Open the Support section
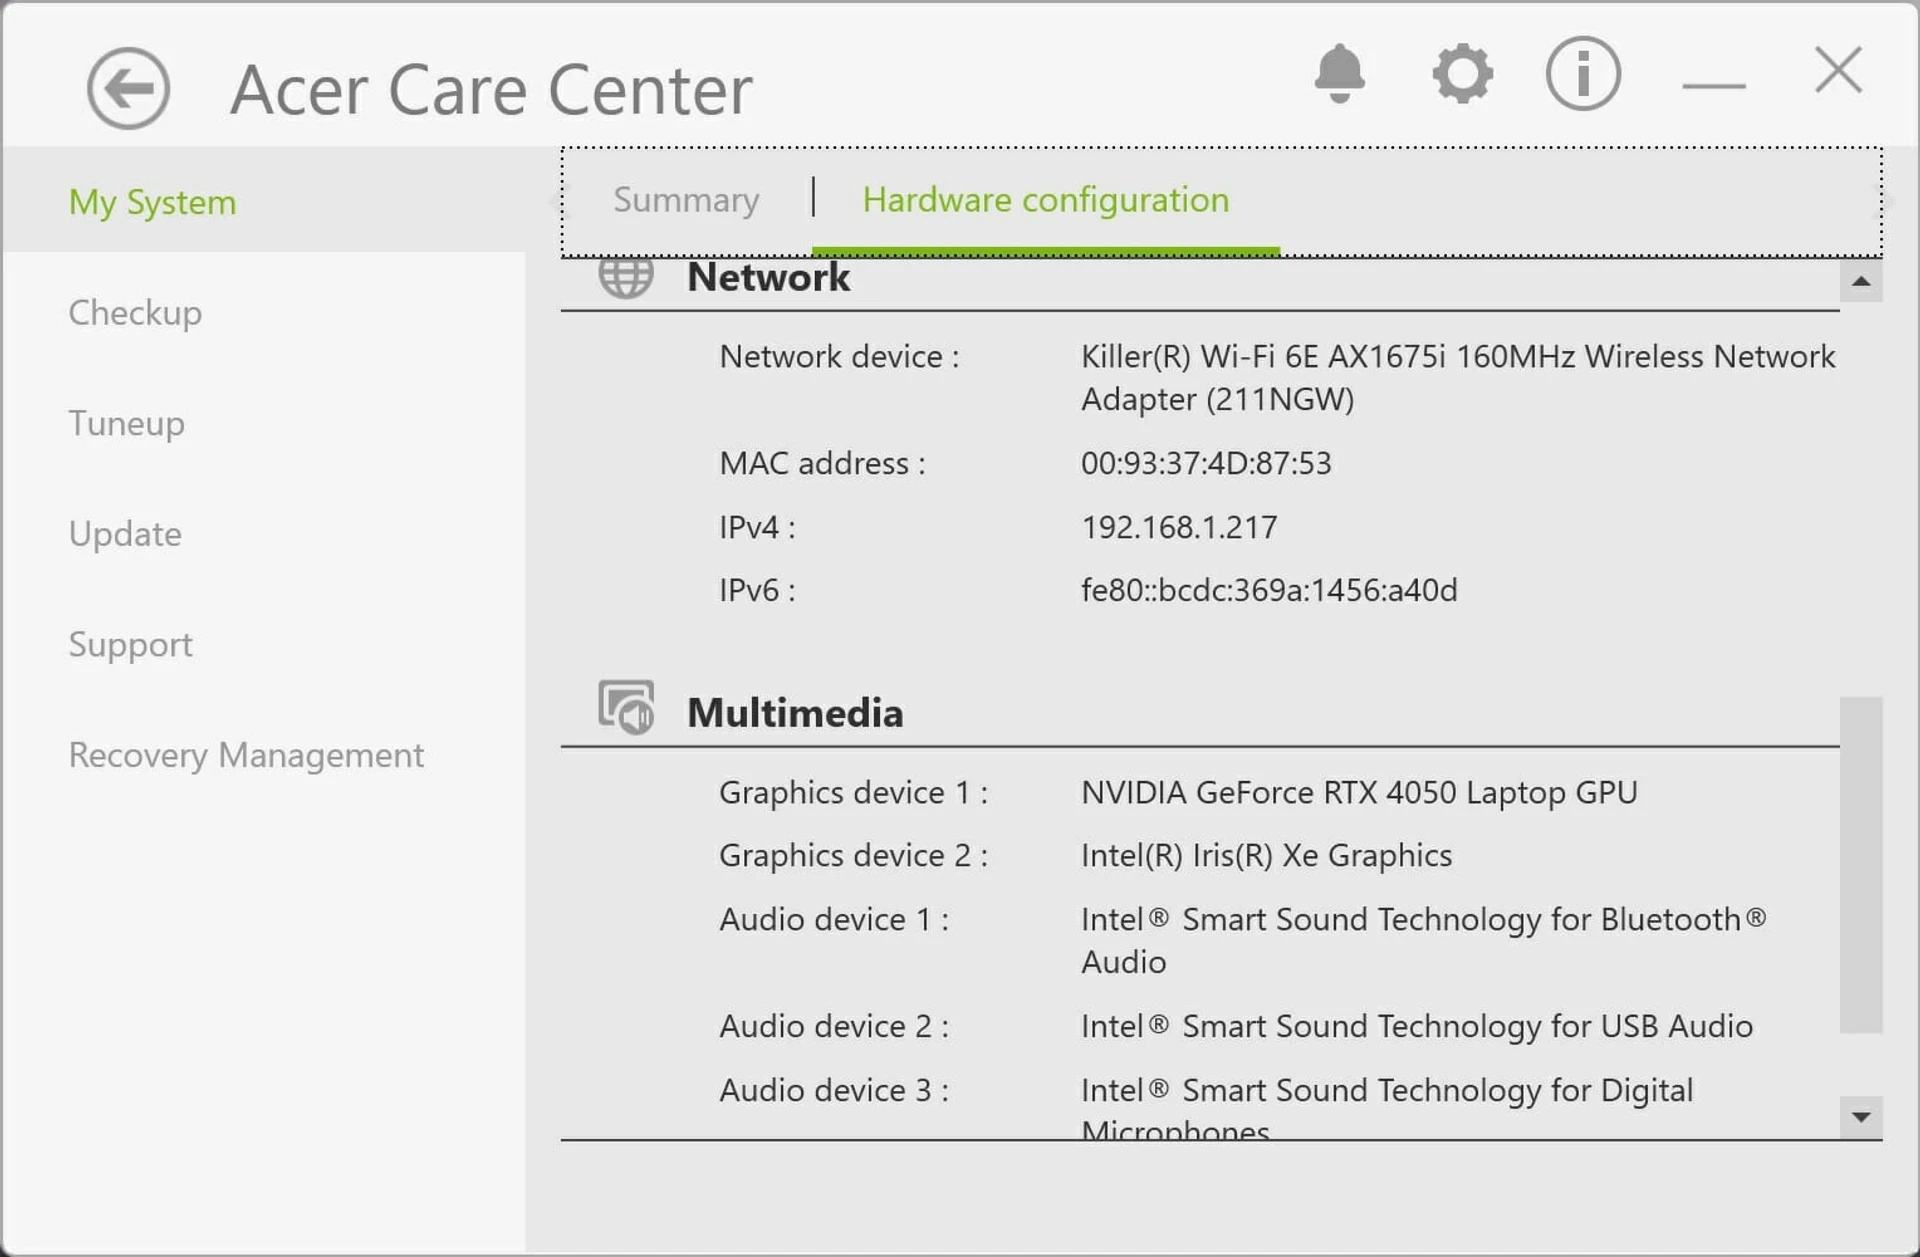 click(x=130, y=644)
